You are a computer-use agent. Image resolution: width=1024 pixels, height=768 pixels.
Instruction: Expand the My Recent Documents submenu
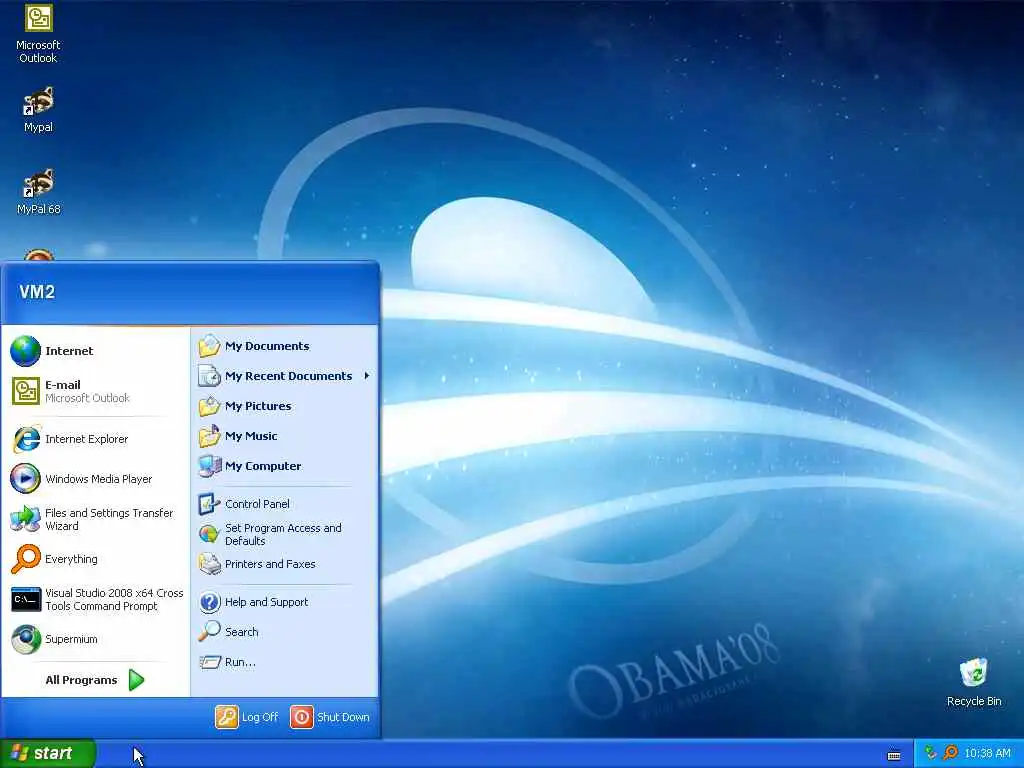tap(285, 376)
